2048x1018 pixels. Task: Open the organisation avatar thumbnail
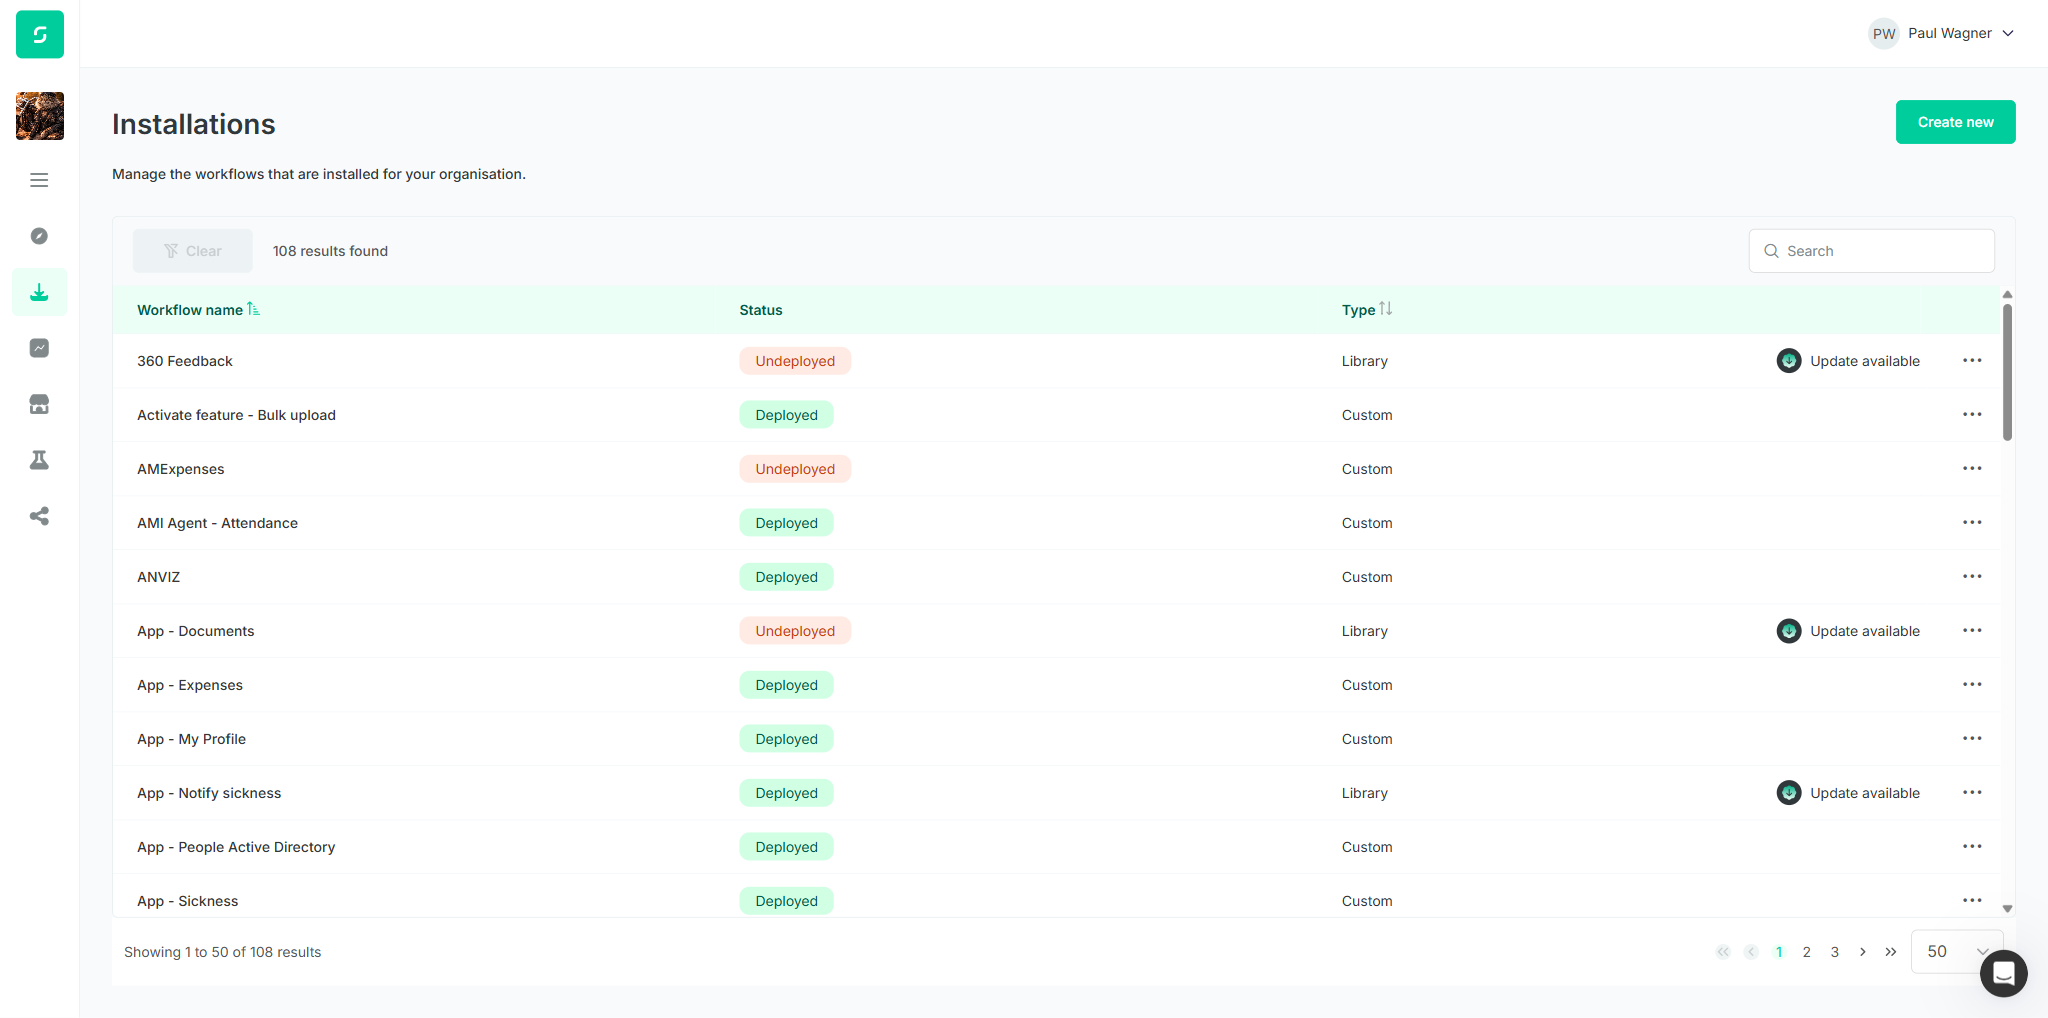point(40,116)
